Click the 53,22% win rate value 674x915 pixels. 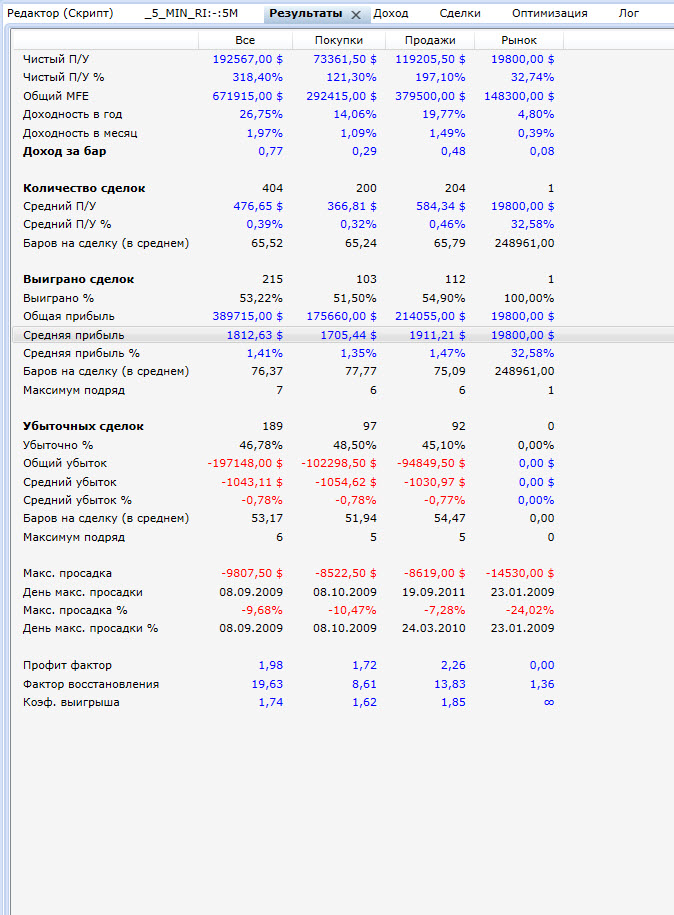(x=261, y=298)
